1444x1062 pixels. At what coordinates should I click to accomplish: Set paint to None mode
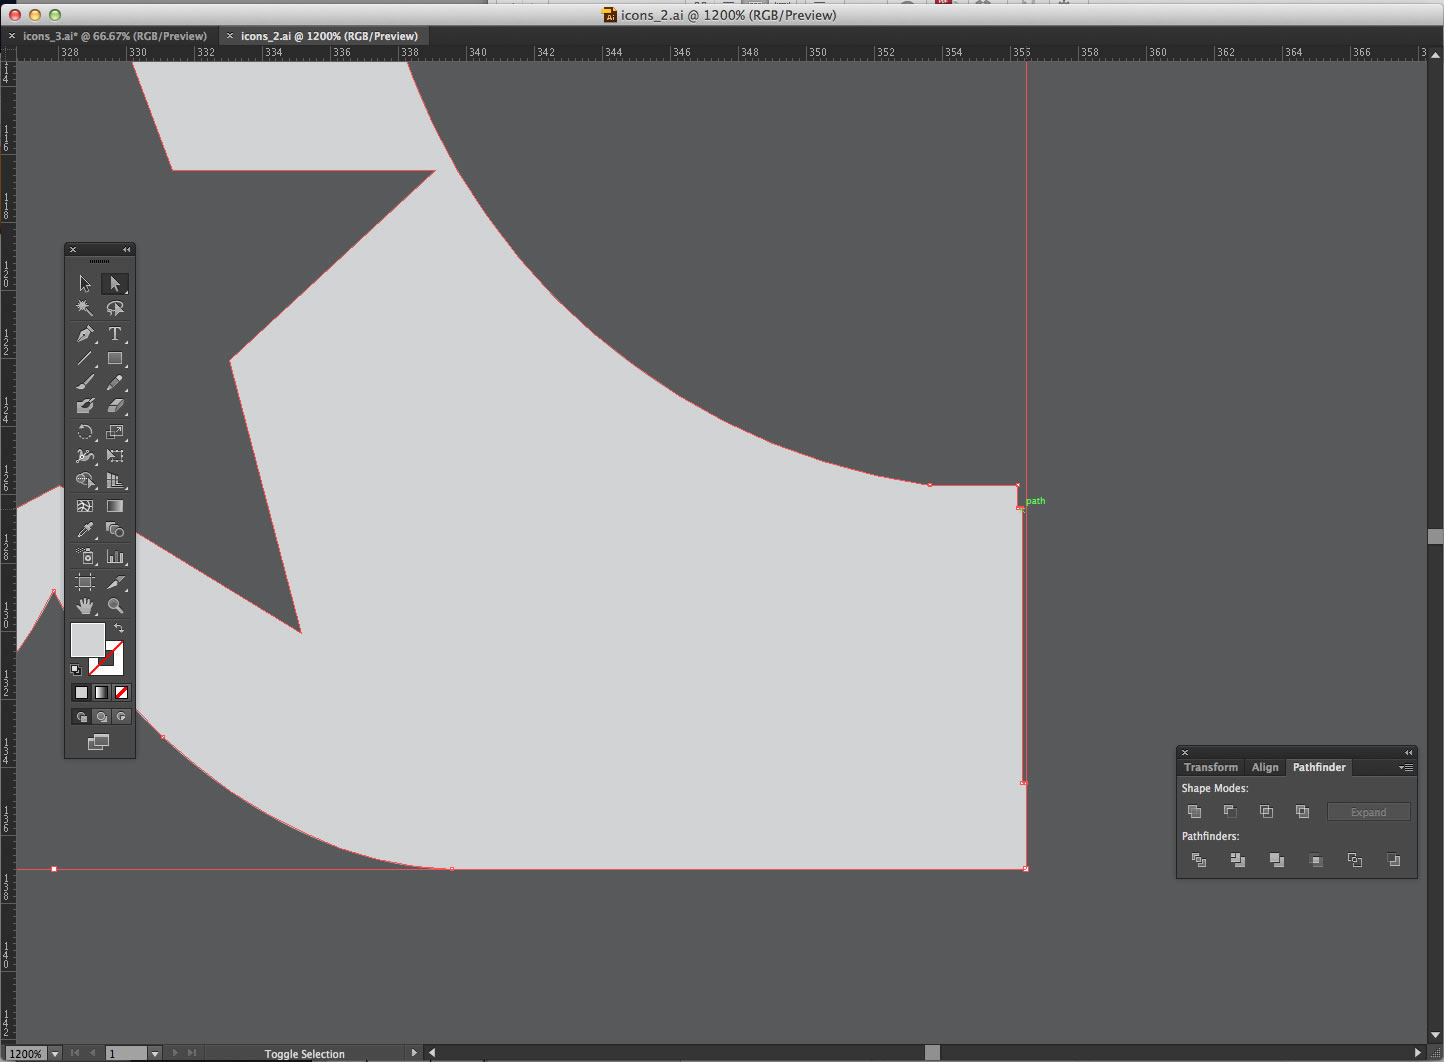(x=121, y=692)
